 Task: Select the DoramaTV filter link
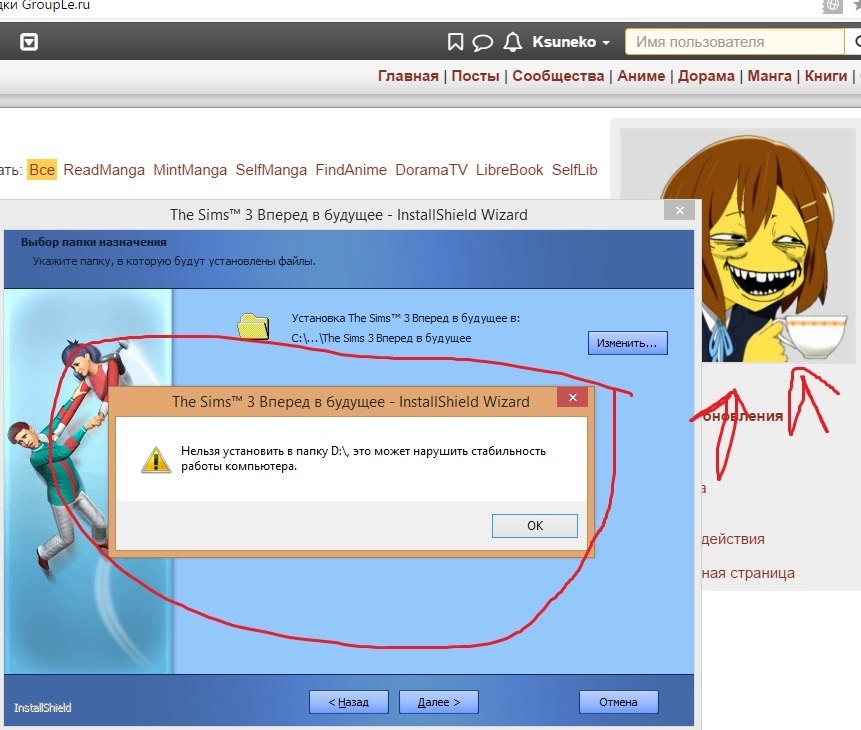click(431, 170)
